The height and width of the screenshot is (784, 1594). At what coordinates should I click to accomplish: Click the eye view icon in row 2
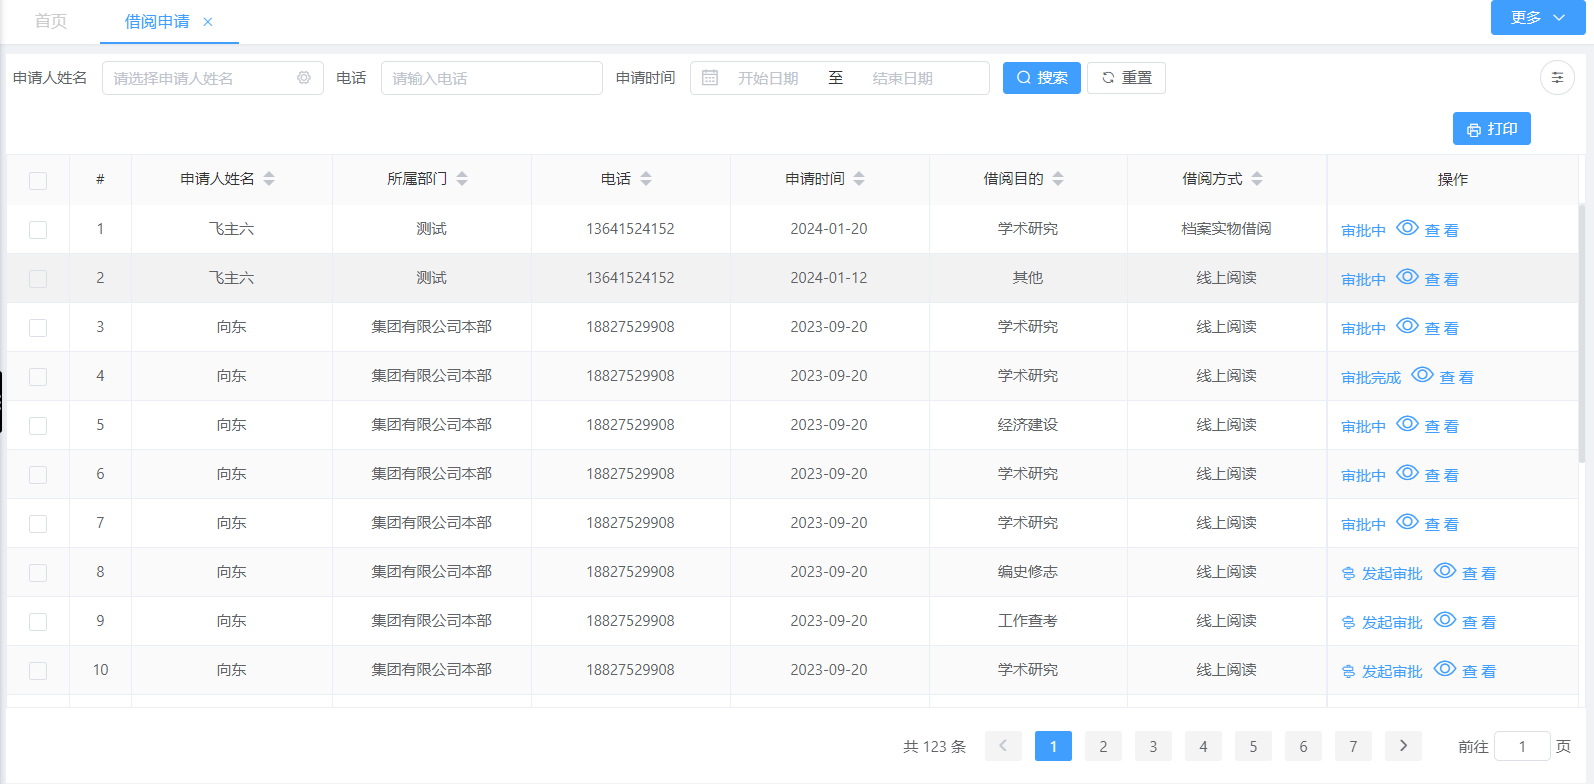[x=1407, y=277]
